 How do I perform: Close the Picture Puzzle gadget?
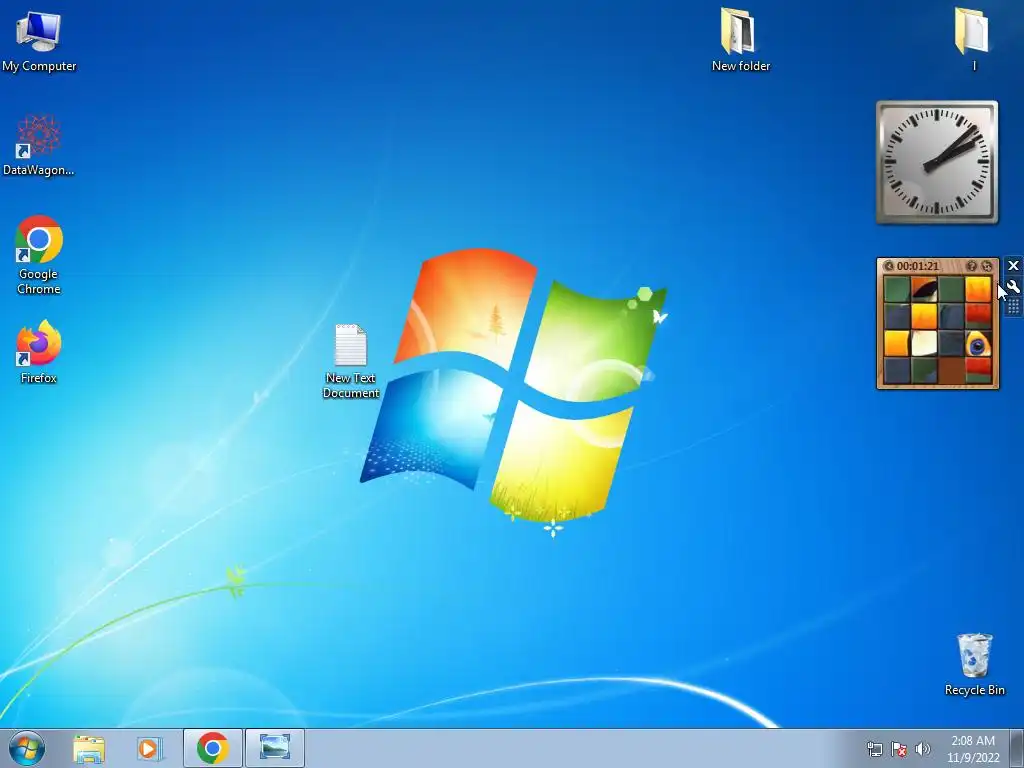coord(1013,265)
